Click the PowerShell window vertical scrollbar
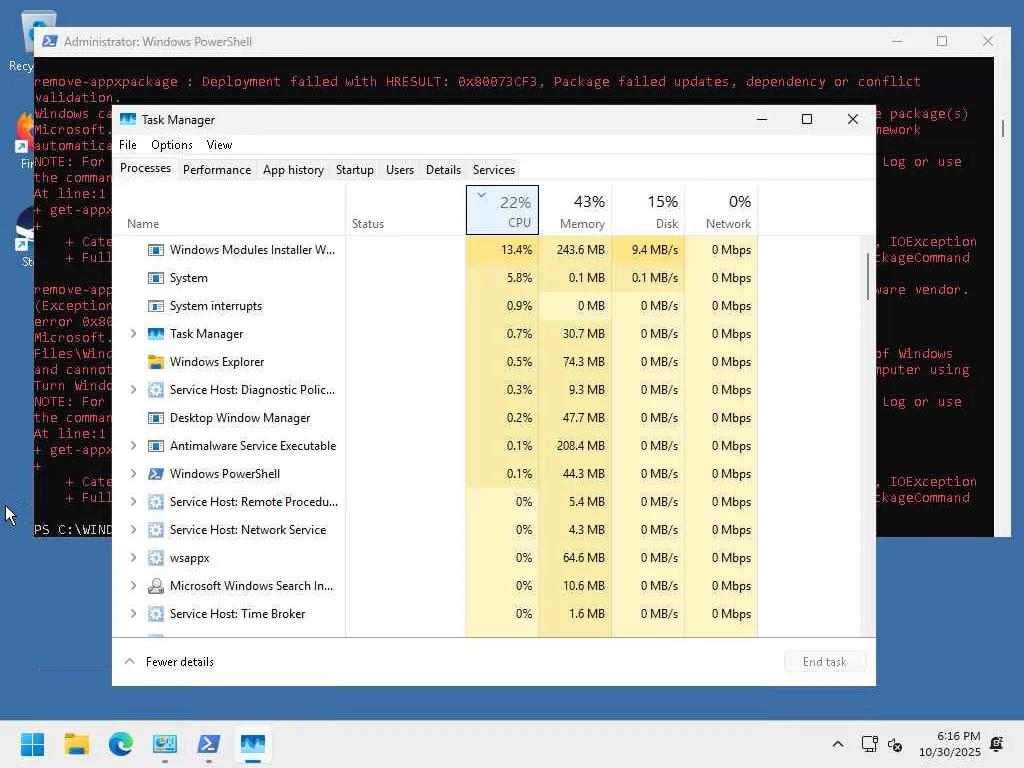Image resolution: width=1024 pixels, height=768 pixels. [1003, 128]
